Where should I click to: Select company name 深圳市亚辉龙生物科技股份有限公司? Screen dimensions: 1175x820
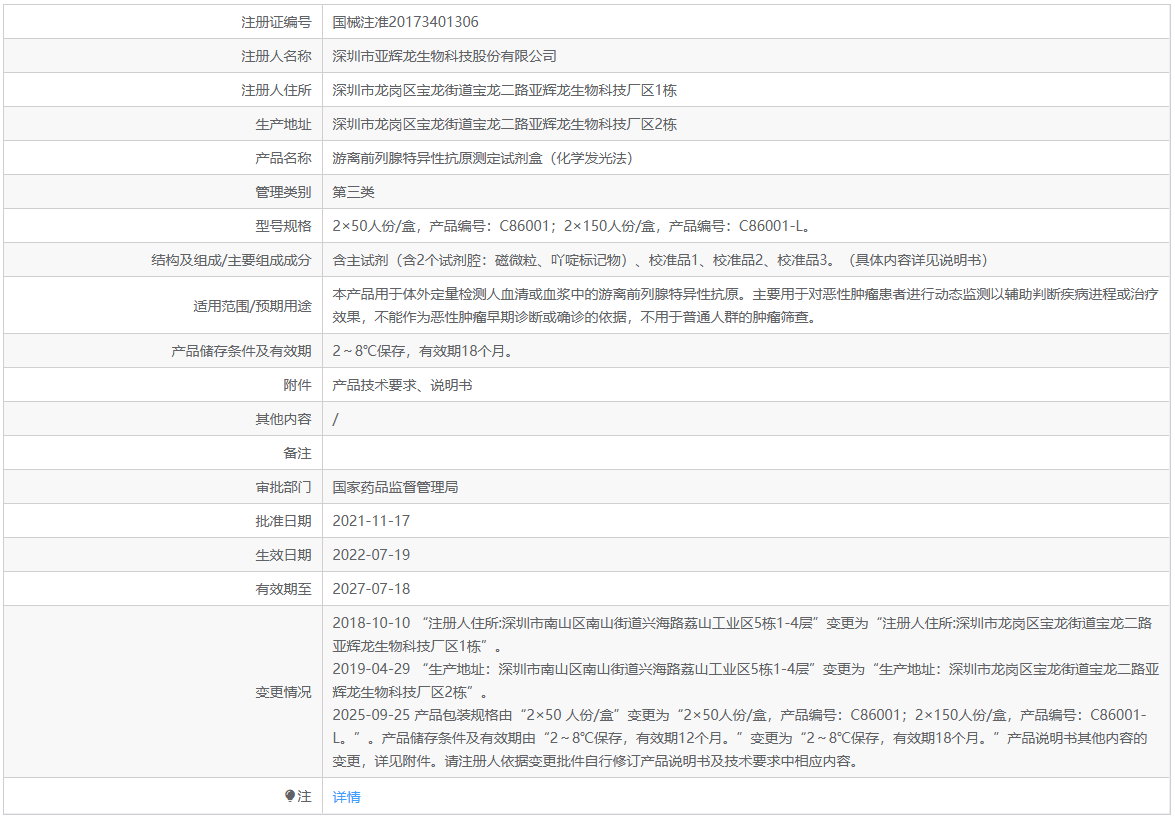tap(444, 56)
